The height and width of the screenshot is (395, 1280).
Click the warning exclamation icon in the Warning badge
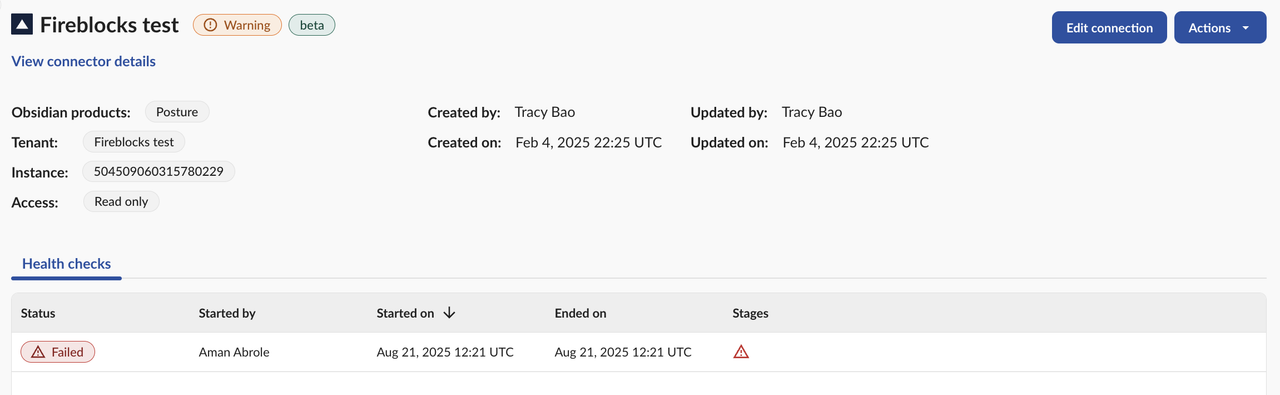pos(210,25)
